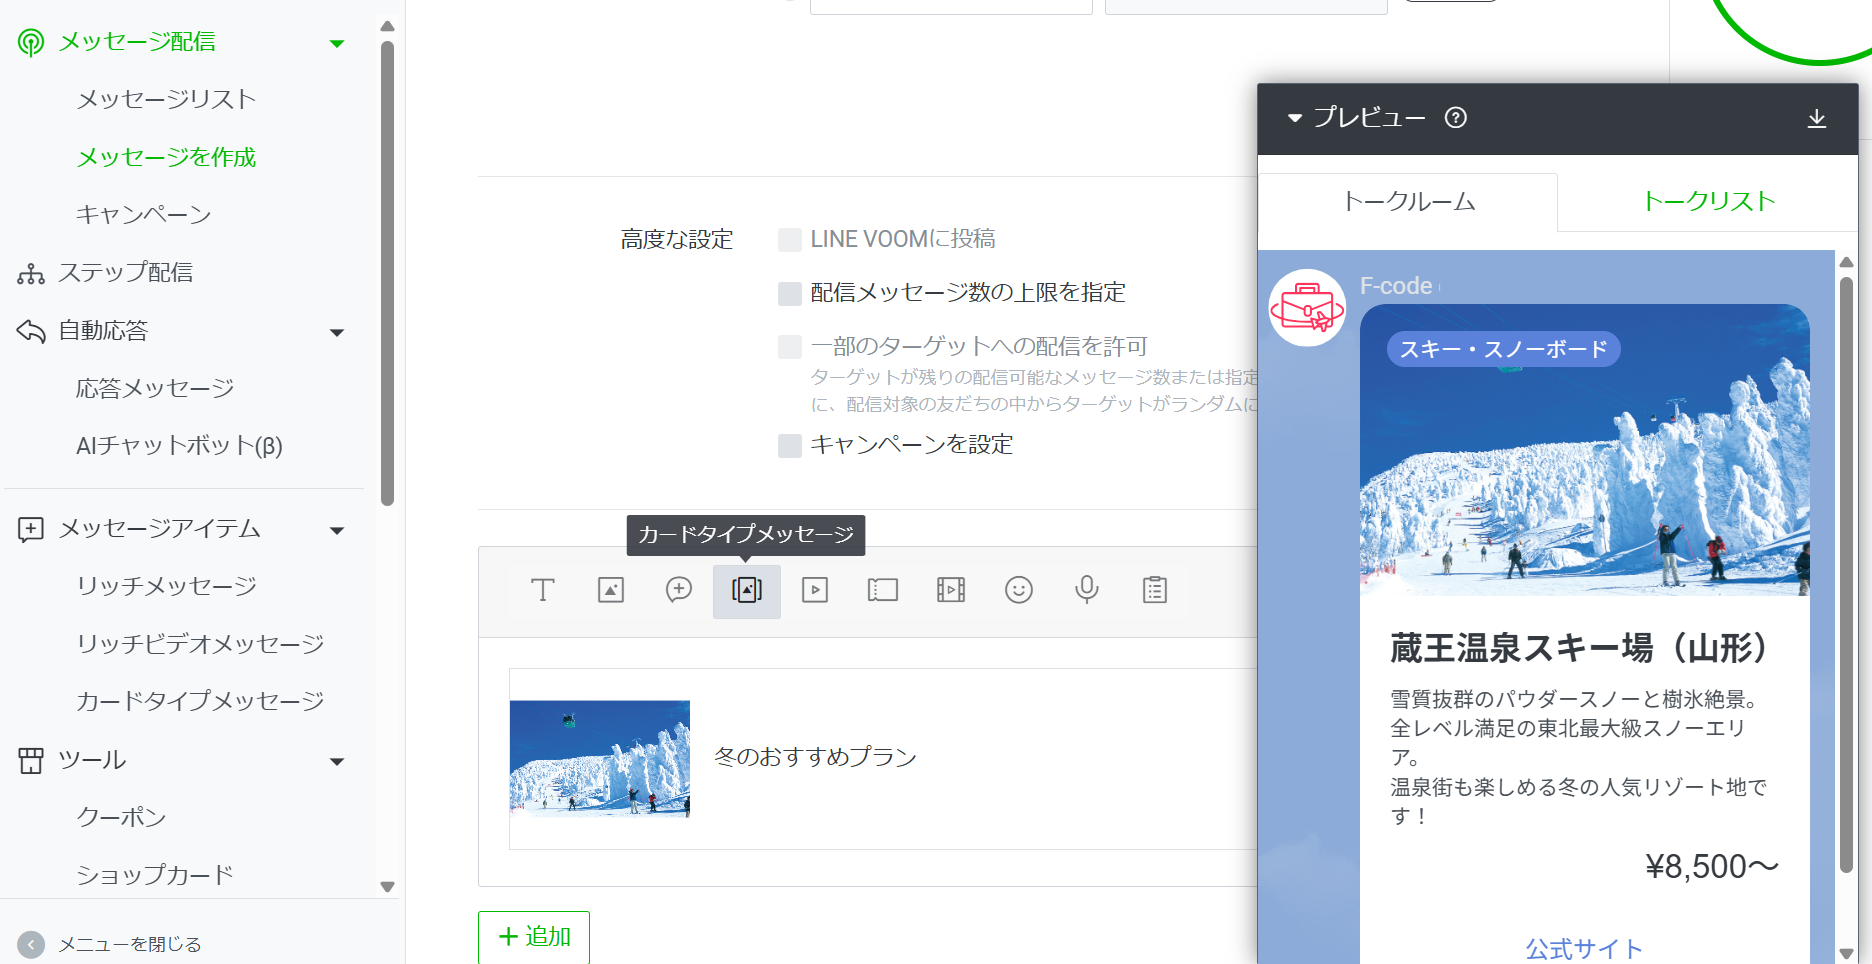Click the preview help question mark icon
This screenshot has width=1872, height=964.
click(x=1455, y=118)
